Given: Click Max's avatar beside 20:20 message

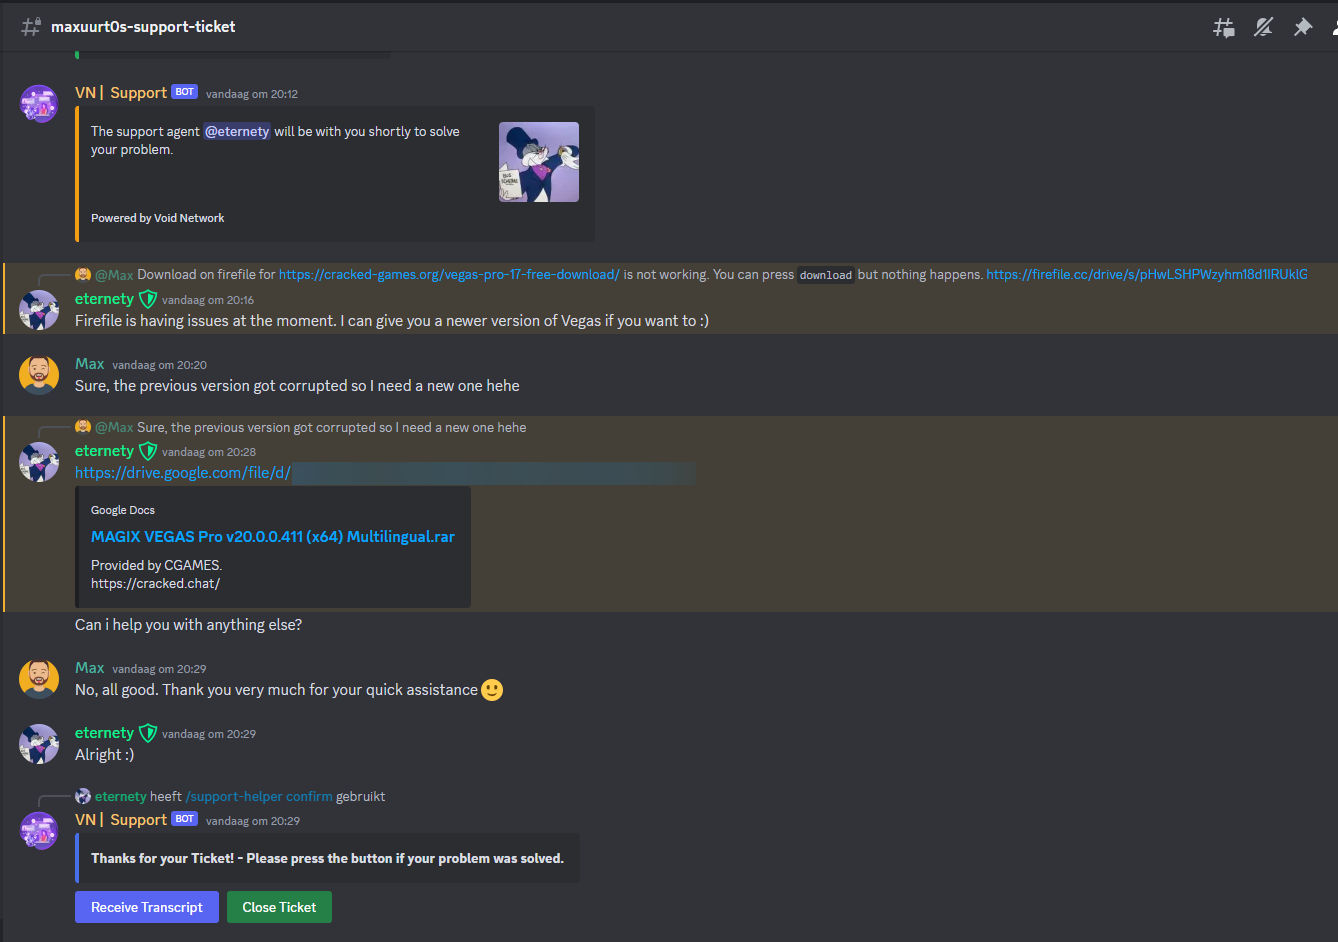Looking at the screenshot, I should tap(39, 375).
